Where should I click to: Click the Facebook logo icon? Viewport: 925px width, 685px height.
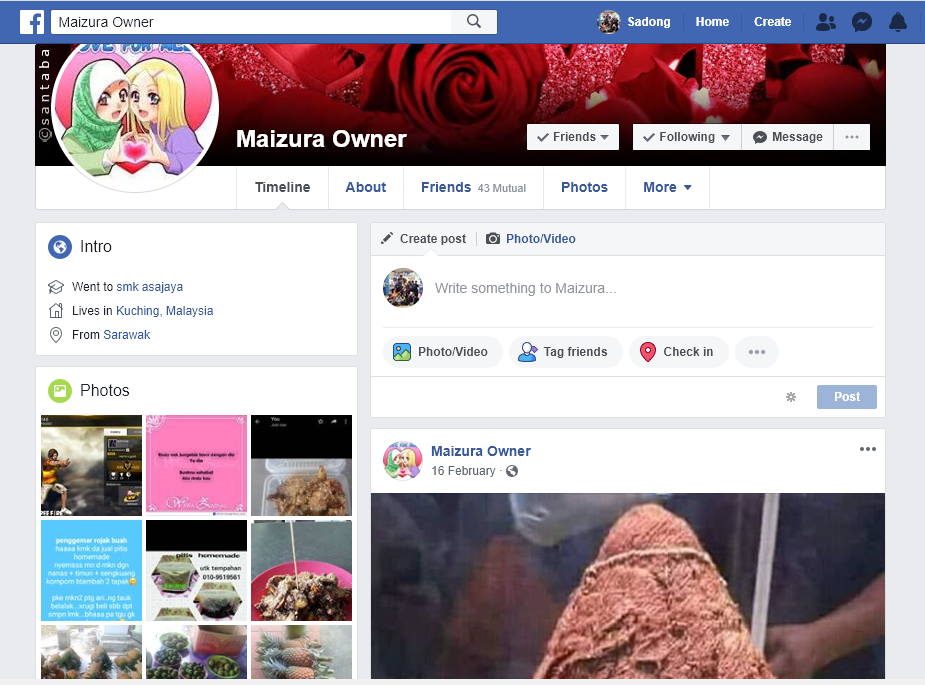31,22
